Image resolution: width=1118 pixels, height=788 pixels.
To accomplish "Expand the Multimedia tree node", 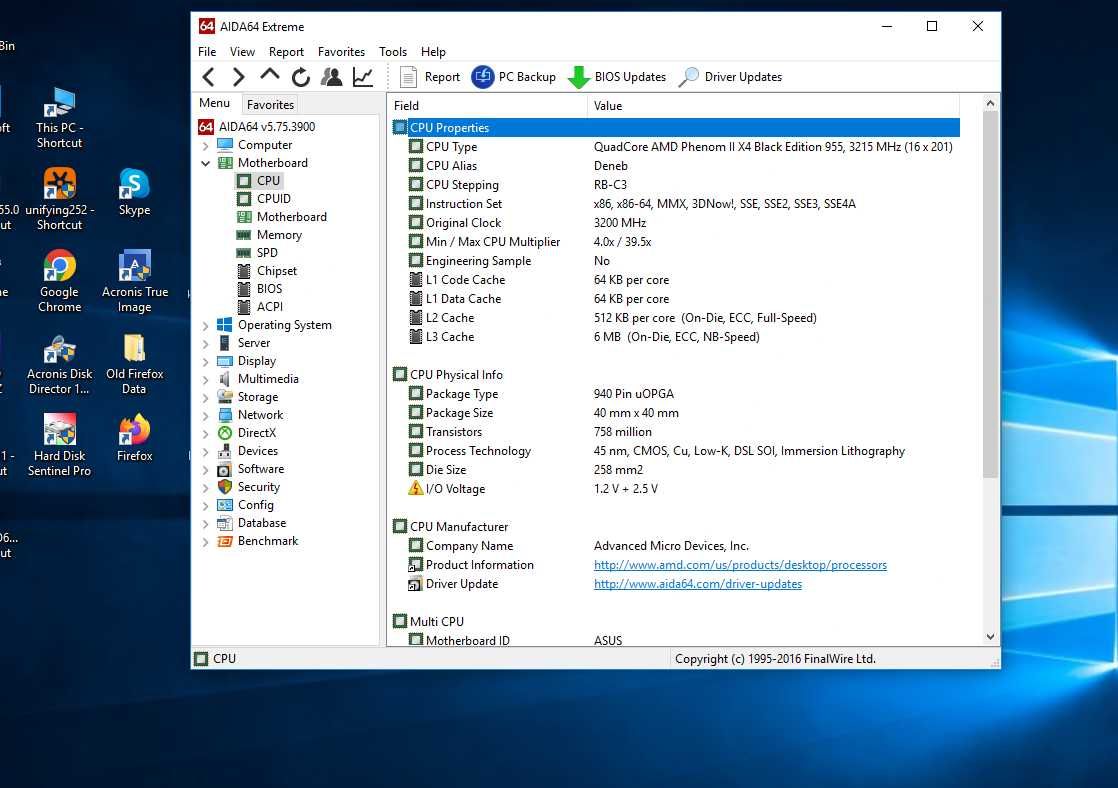I will click(x=205, y=379).
